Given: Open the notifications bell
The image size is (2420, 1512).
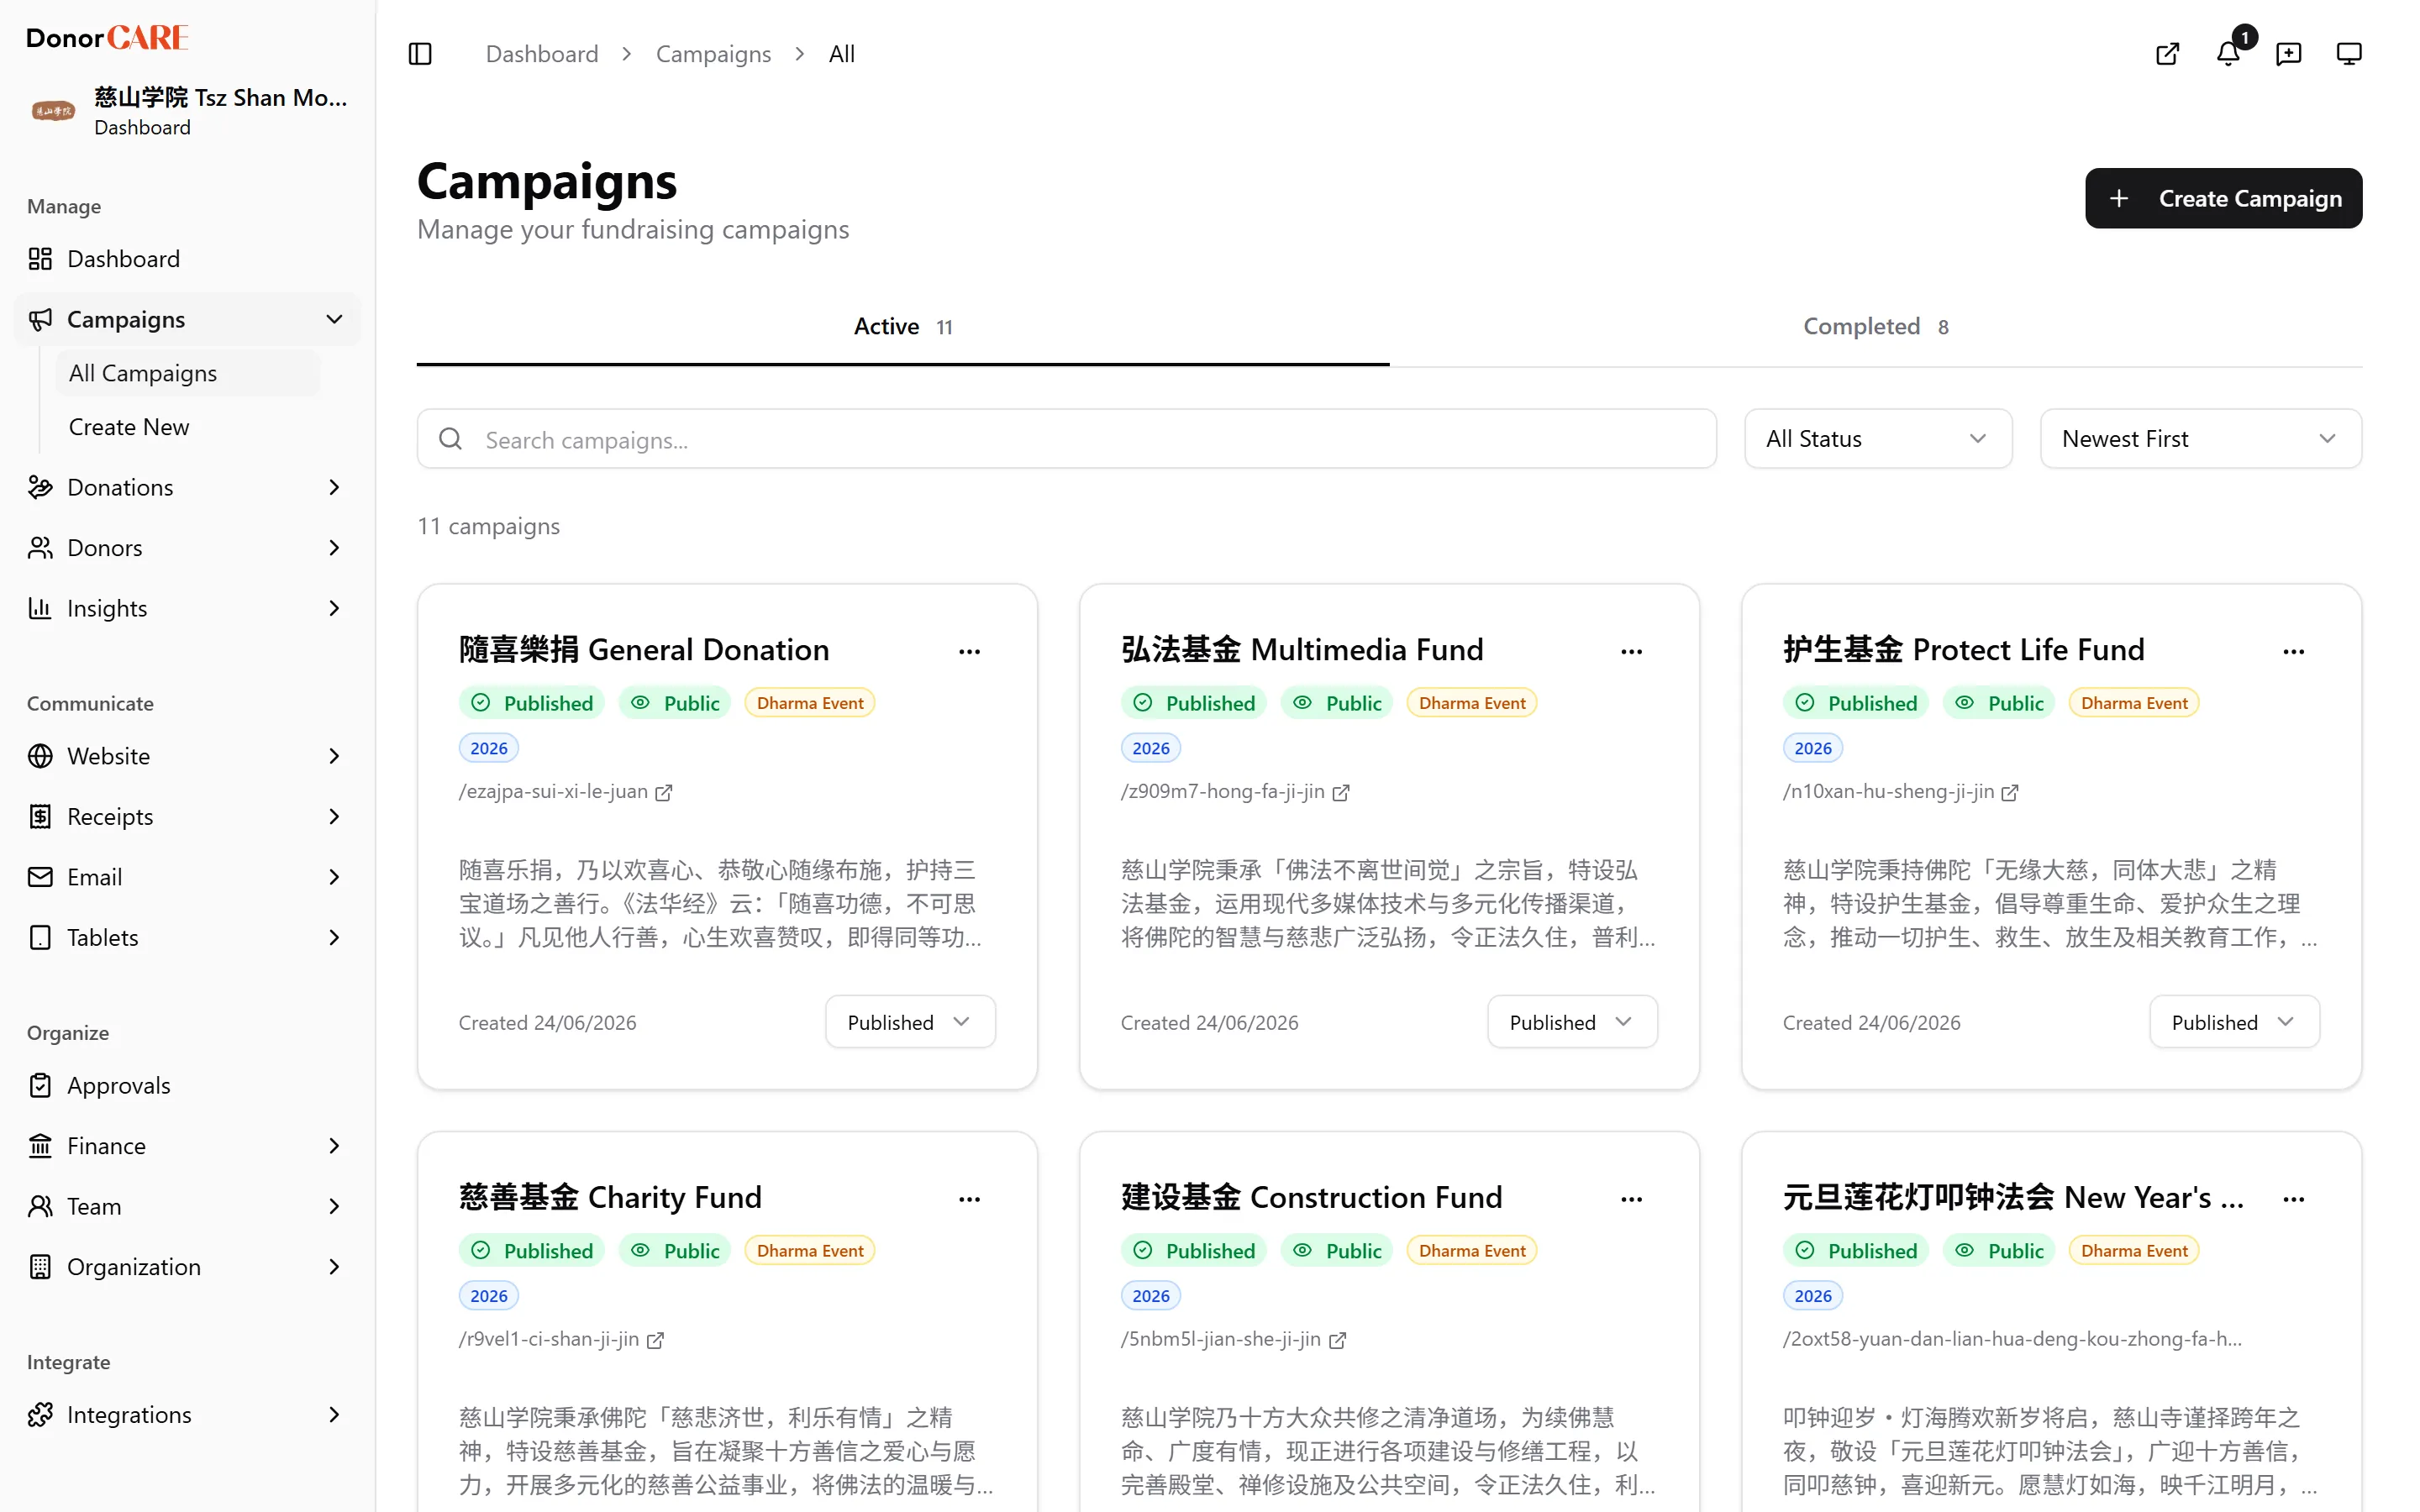Looking at the screenshot, I should coord(2228,54).
